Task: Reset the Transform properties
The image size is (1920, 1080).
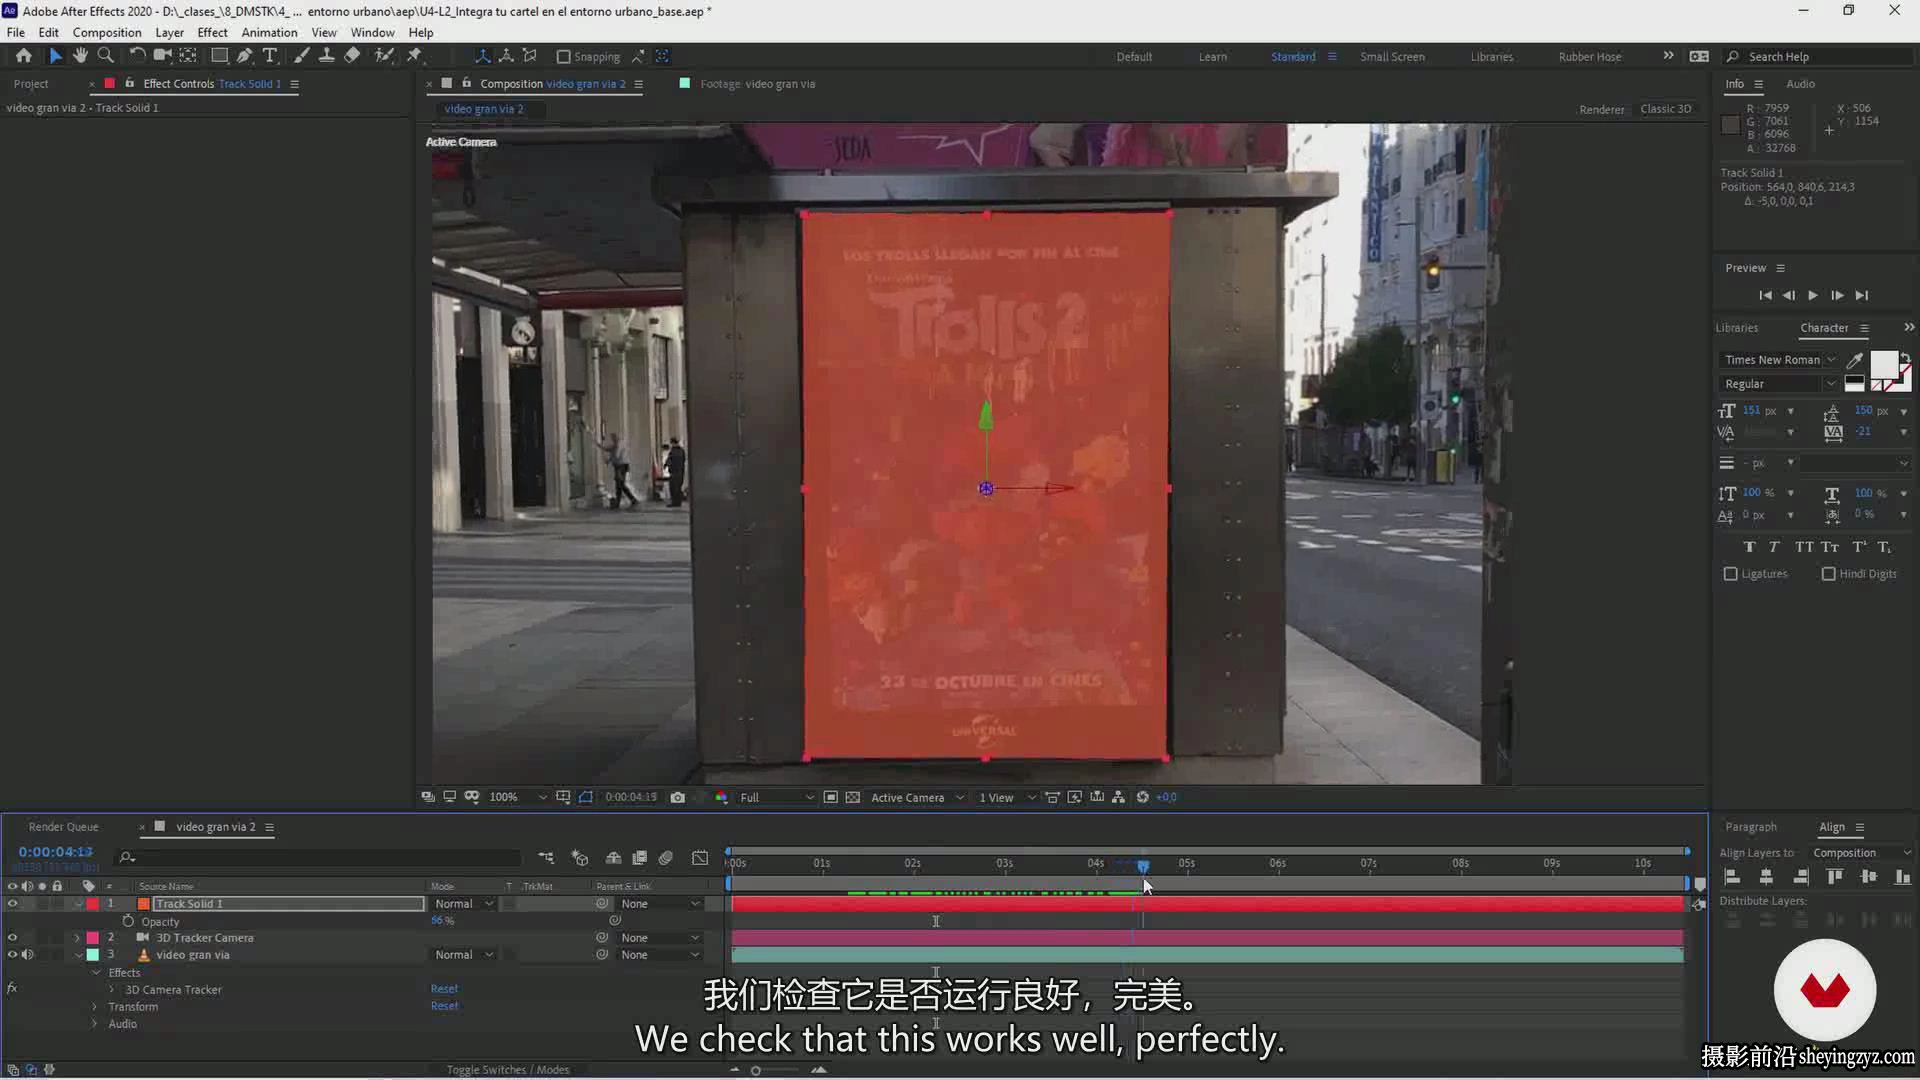Action: 444,1006
